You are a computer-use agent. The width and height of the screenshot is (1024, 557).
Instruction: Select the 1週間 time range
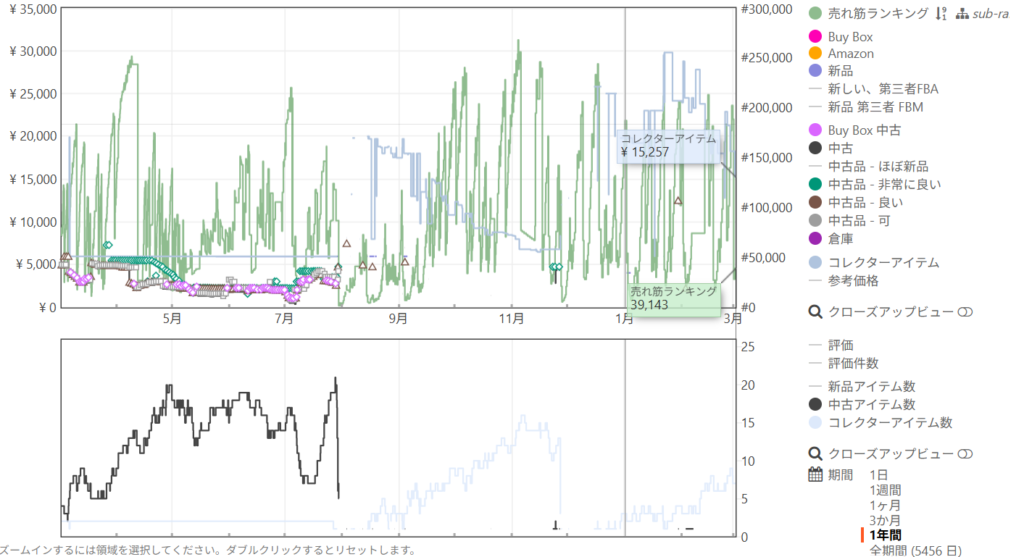(x=884, y=490)
